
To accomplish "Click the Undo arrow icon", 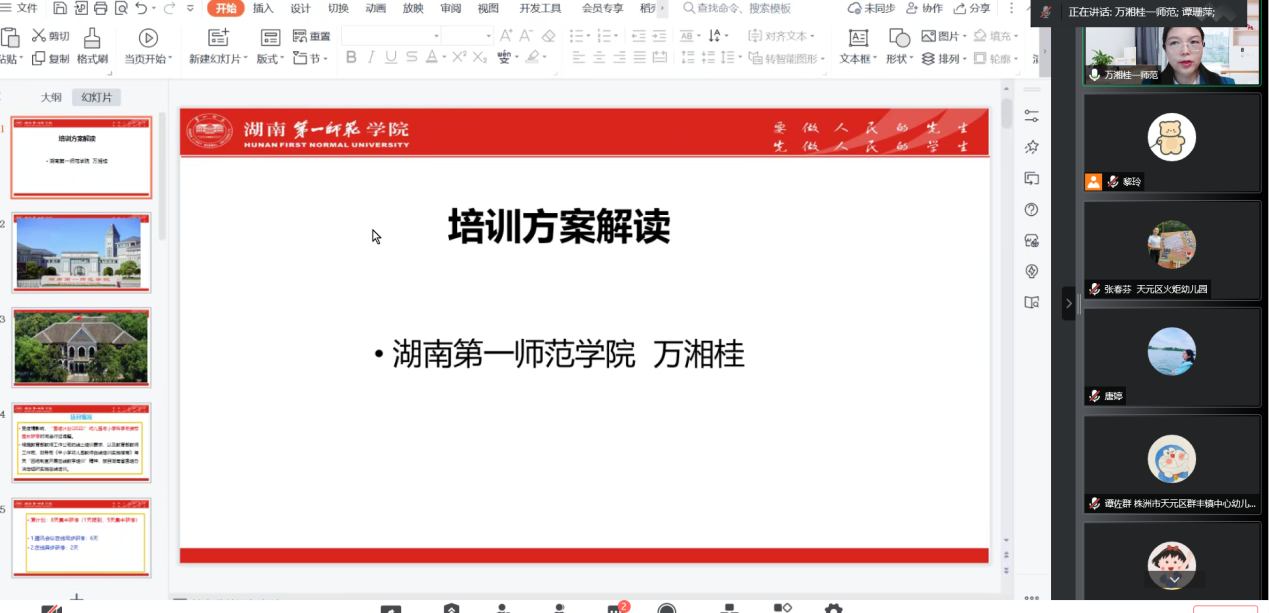I will [141, 9].
